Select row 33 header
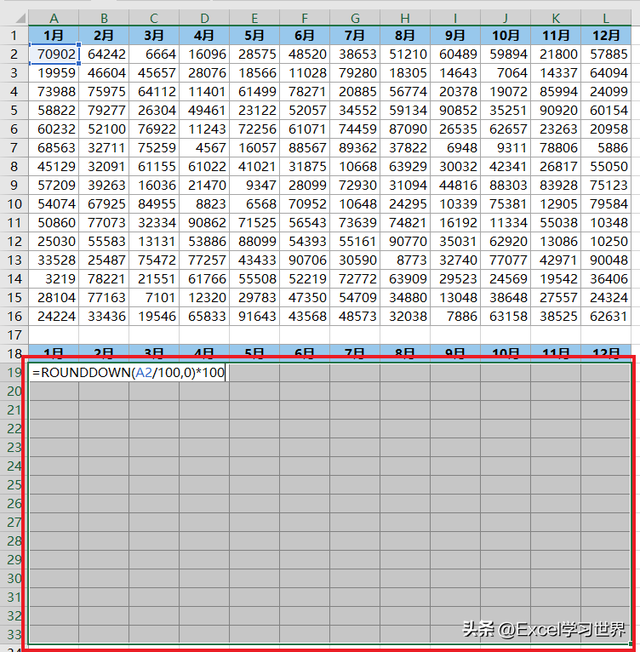The image size is (640, 652). pyautogui.click(x=13, y=635)
